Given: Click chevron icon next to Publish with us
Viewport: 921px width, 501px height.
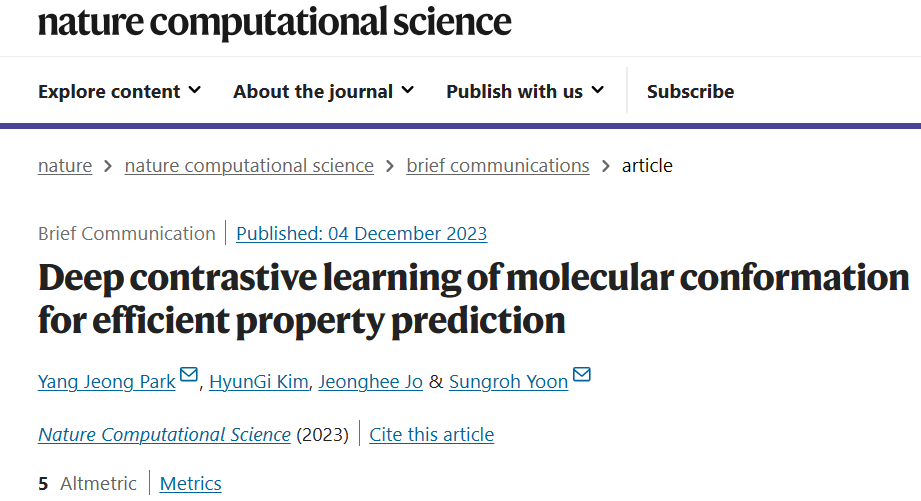Looking at the screenshot, I should [x=597, y=90].
